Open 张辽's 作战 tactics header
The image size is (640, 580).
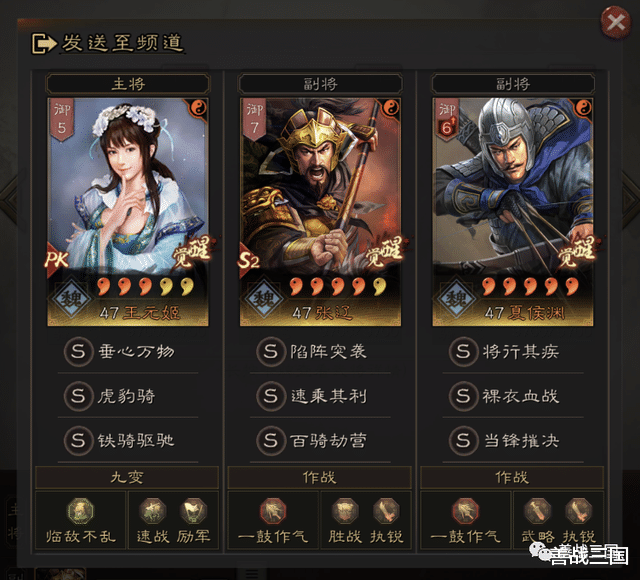coord(320,478)
